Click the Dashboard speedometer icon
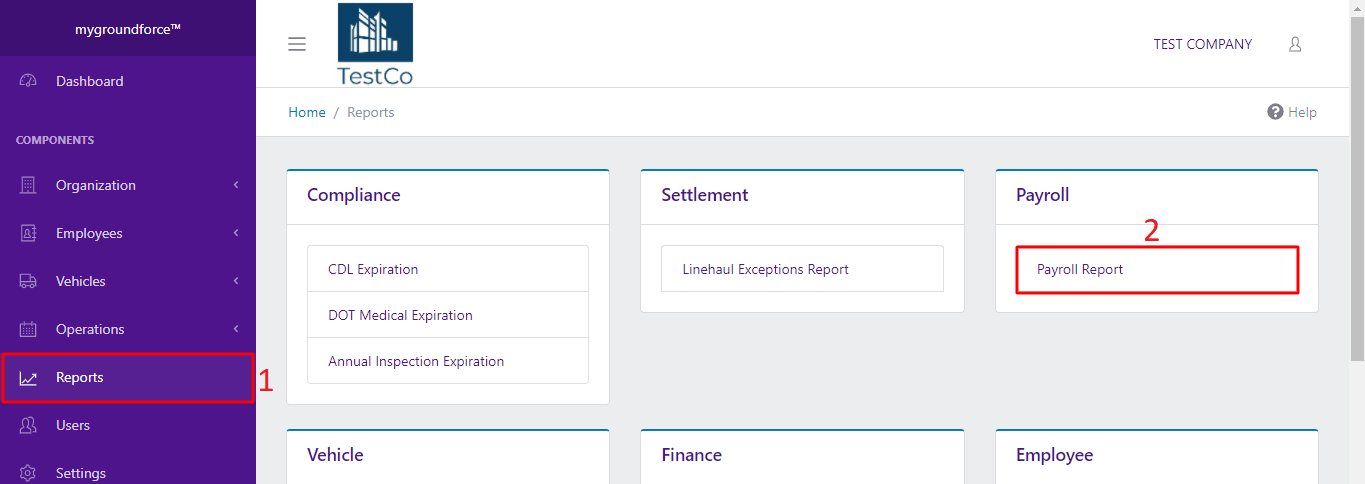1365x484 pixels. coord(28,81)
